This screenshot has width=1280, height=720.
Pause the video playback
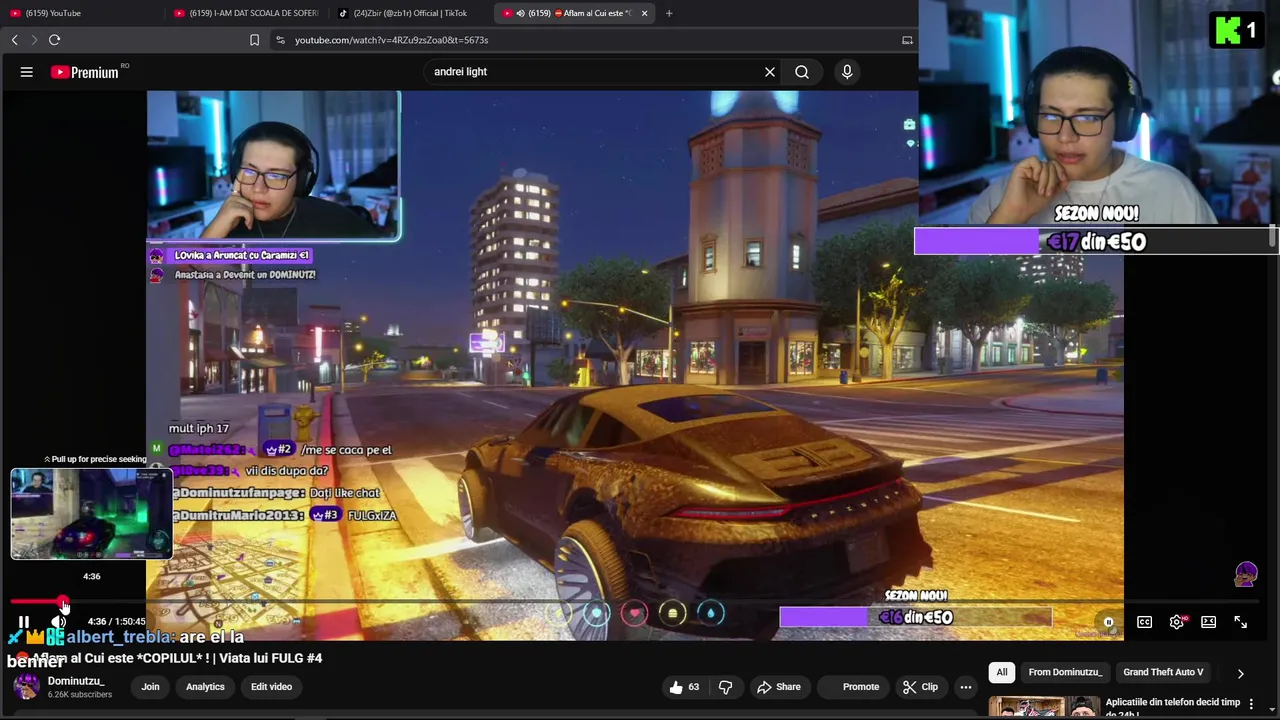coord(24,622)
